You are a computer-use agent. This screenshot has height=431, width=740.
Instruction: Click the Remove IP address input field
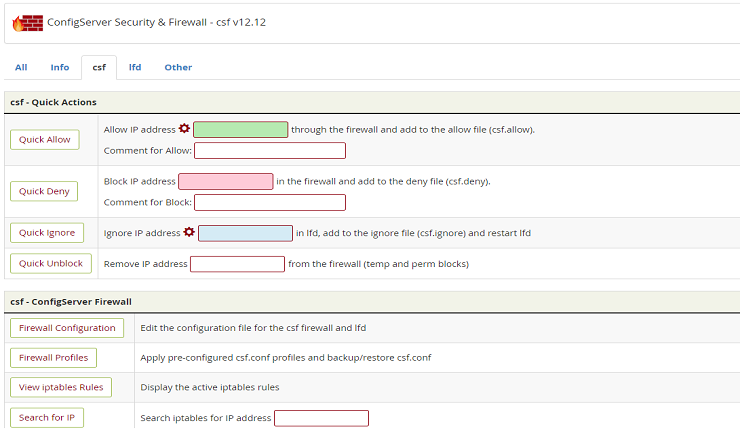(x=237, y=264)
